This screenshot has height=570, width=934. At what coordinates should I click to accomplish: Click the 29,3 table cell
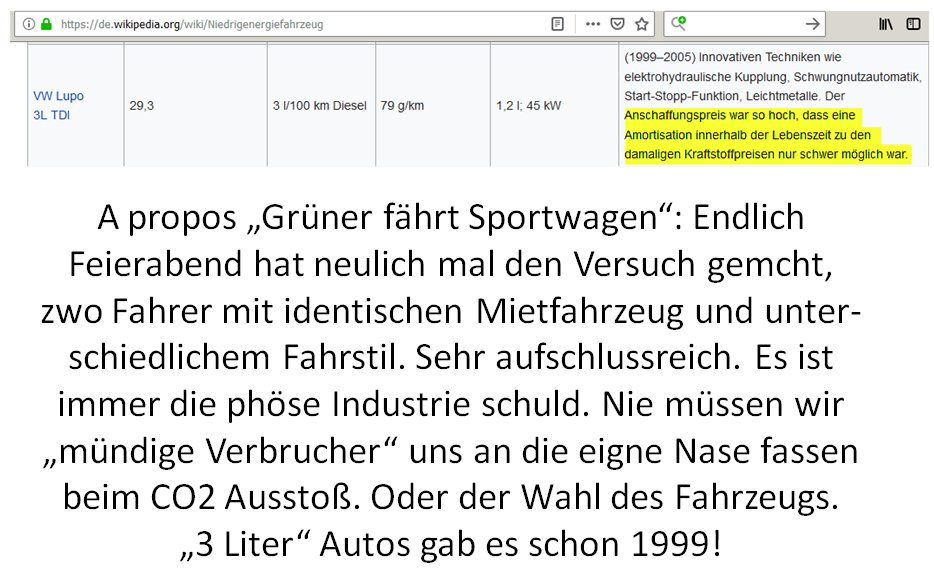pos(142,105)
